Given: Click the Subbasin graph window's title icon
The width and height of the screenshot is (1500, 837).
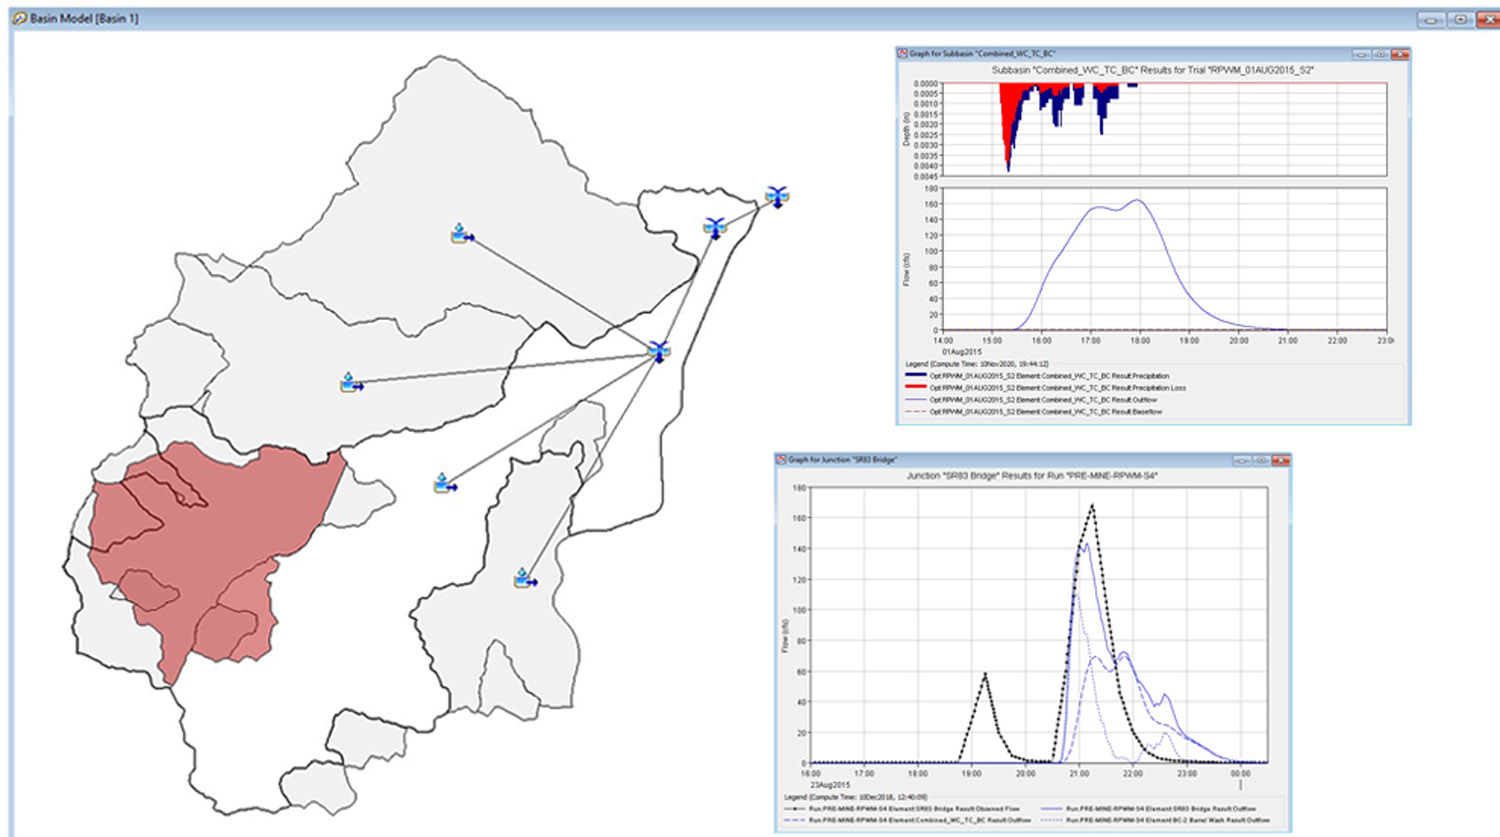Looking at the screenshot, I should coord(903,54).
